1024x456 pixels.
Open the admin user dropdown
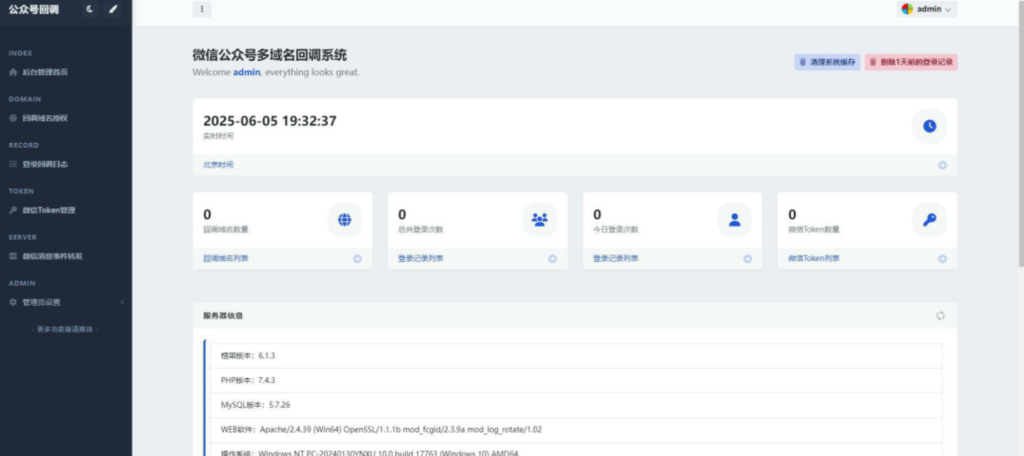point(927,9)
